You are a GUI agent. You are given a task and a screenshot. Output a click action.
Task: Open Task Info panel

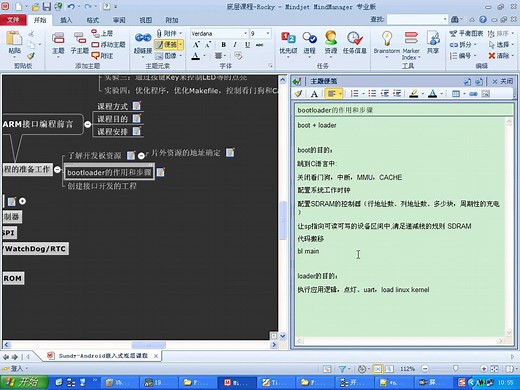pyautogui.click(x=354, y=43)
